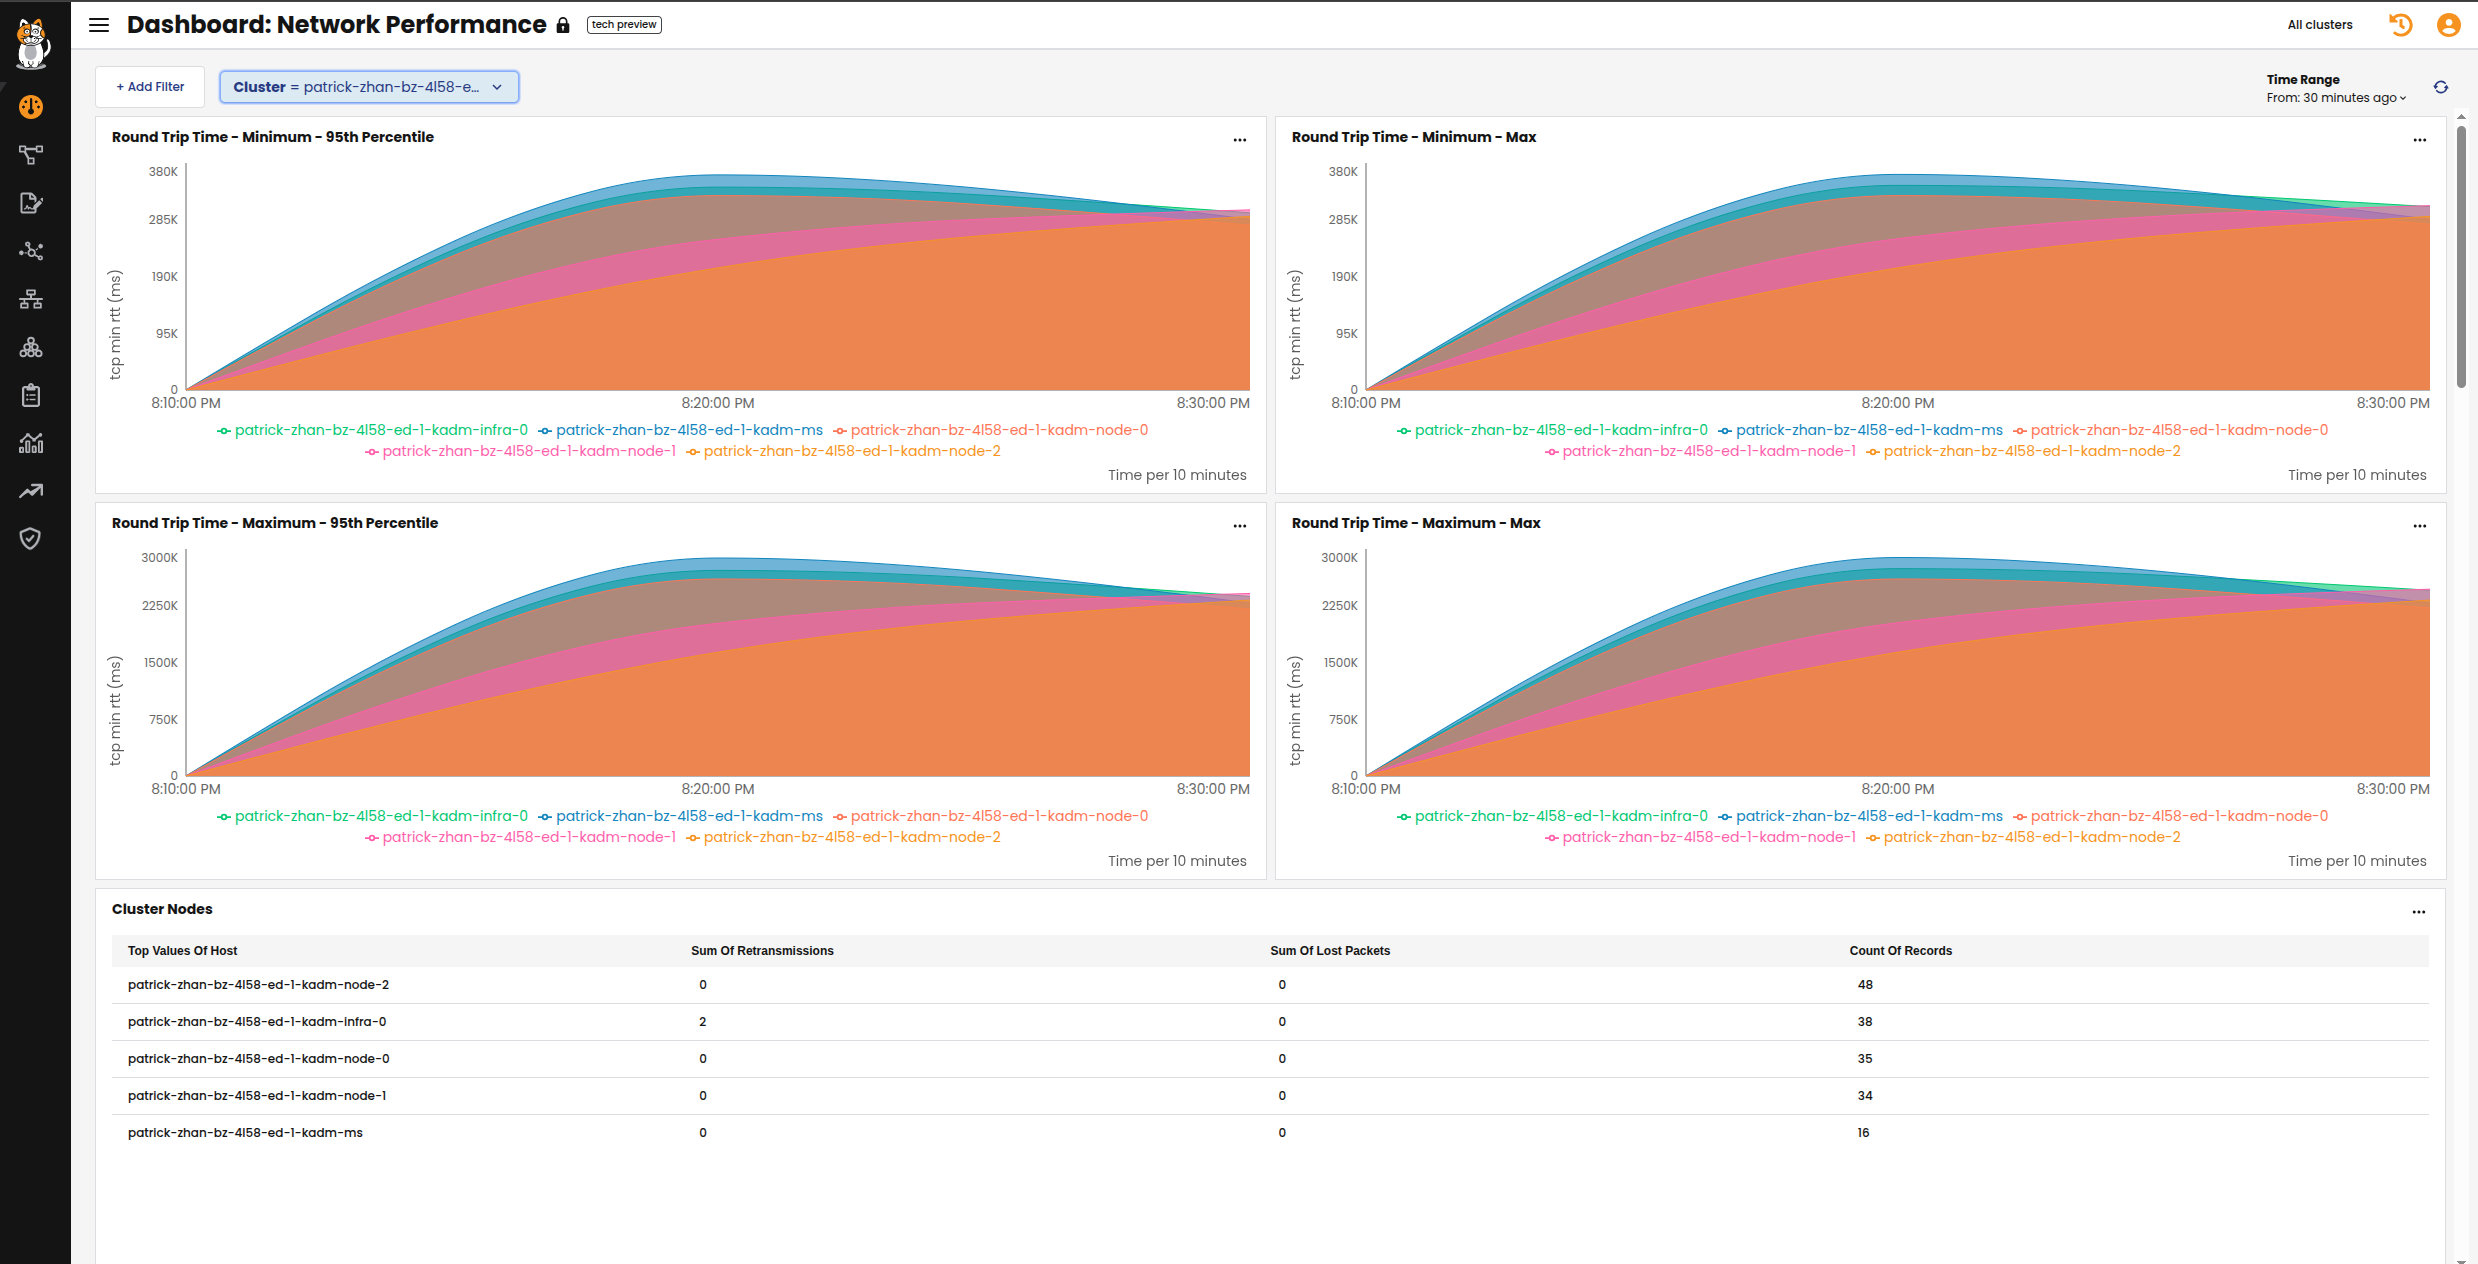Open the Cluster Nodes panel options menu
2478x1264 pixels.
coord(2420,911)
